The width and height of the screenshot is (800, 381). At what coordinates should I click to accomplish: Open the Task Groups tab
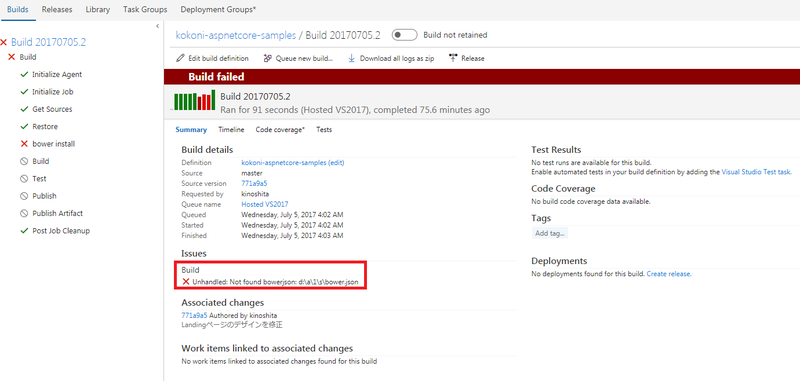(145, 10)
